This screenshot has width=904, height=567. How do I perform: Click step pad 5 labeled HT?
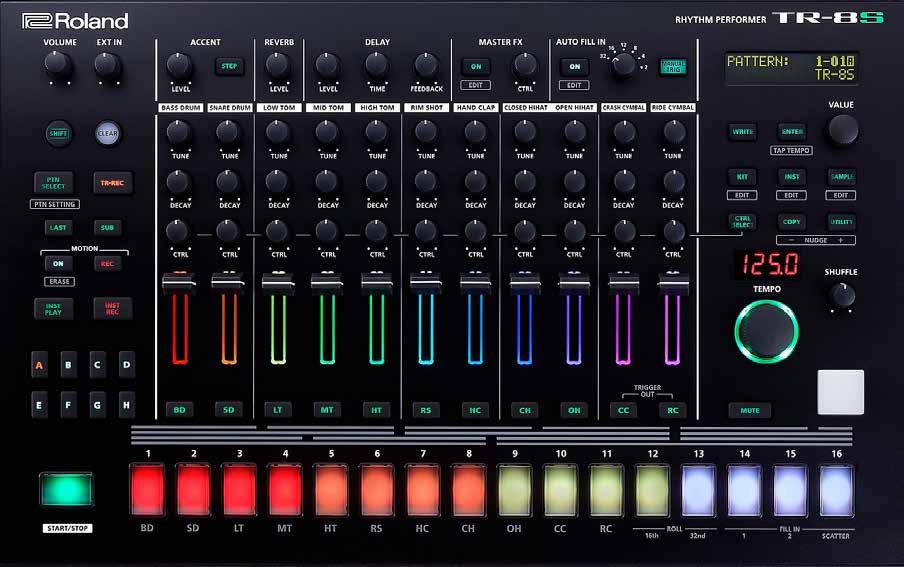coord(331,489)
